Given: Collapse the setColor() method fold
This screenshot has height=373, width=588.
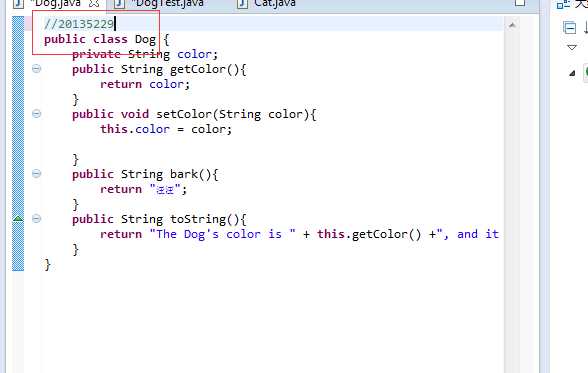Looking at the screenshot, I should pos(36,114).
